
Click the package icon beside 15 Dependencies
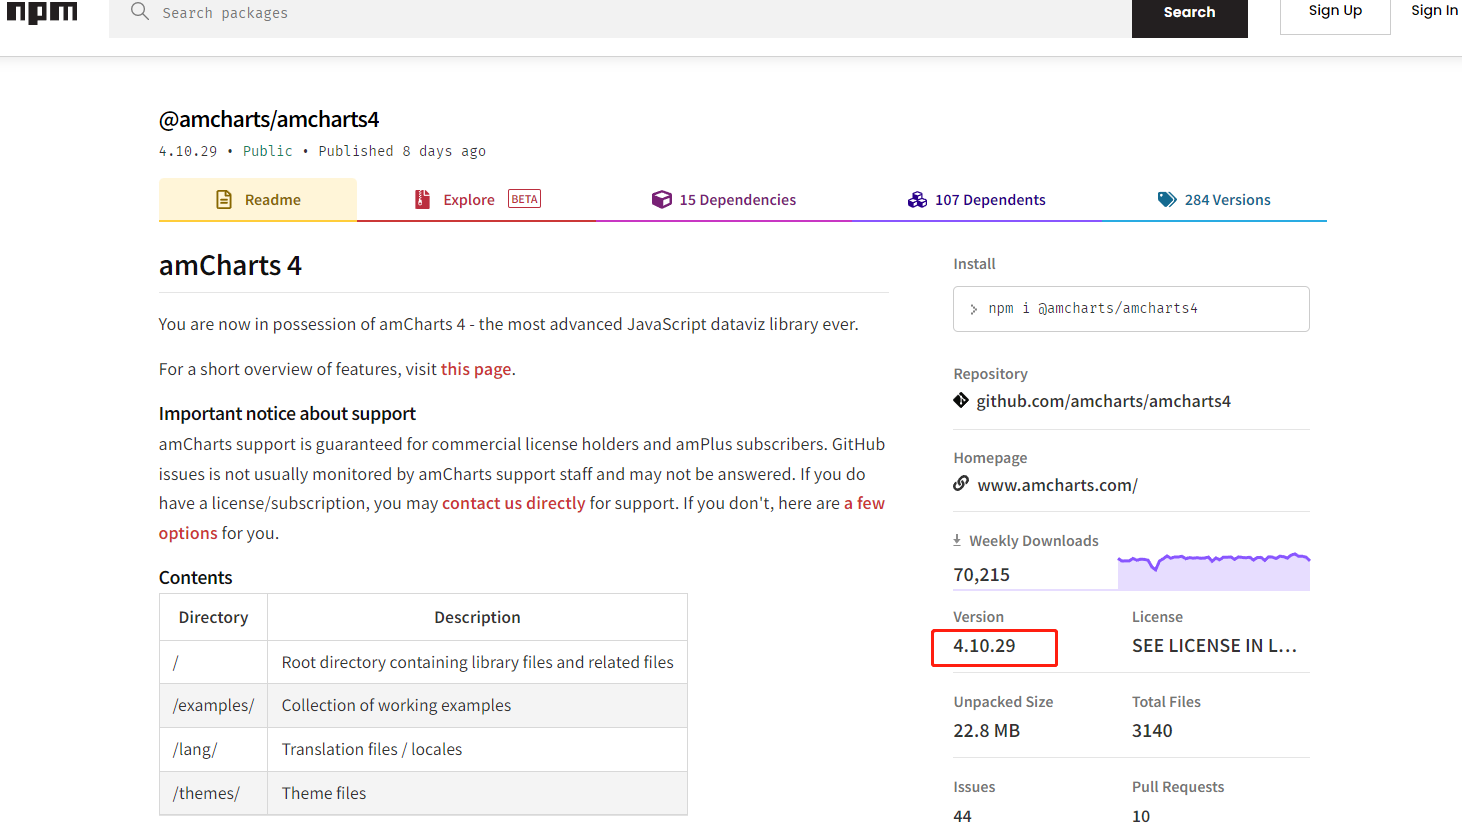click(x=662, y=199)
